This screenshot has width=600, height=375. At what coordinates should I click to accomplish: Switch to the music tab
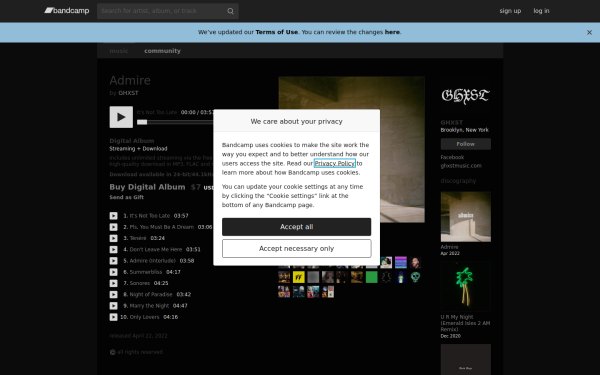[119, 51]
